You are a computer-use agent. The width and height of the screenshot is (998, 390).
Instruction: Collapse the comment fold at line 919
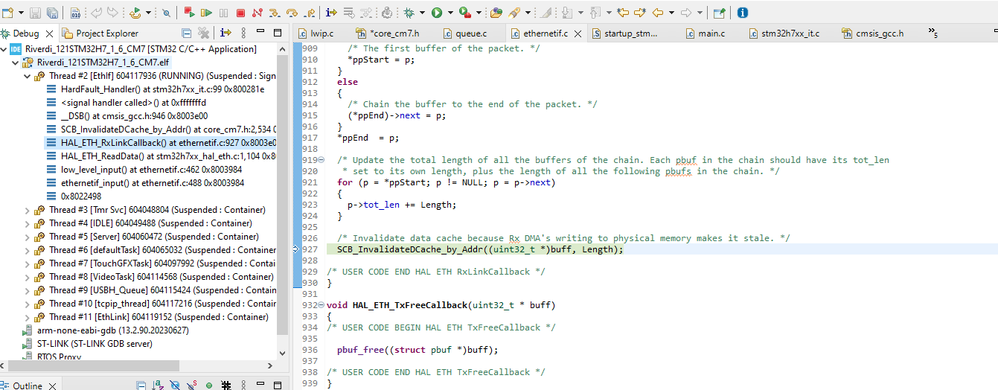pos(321,159)
